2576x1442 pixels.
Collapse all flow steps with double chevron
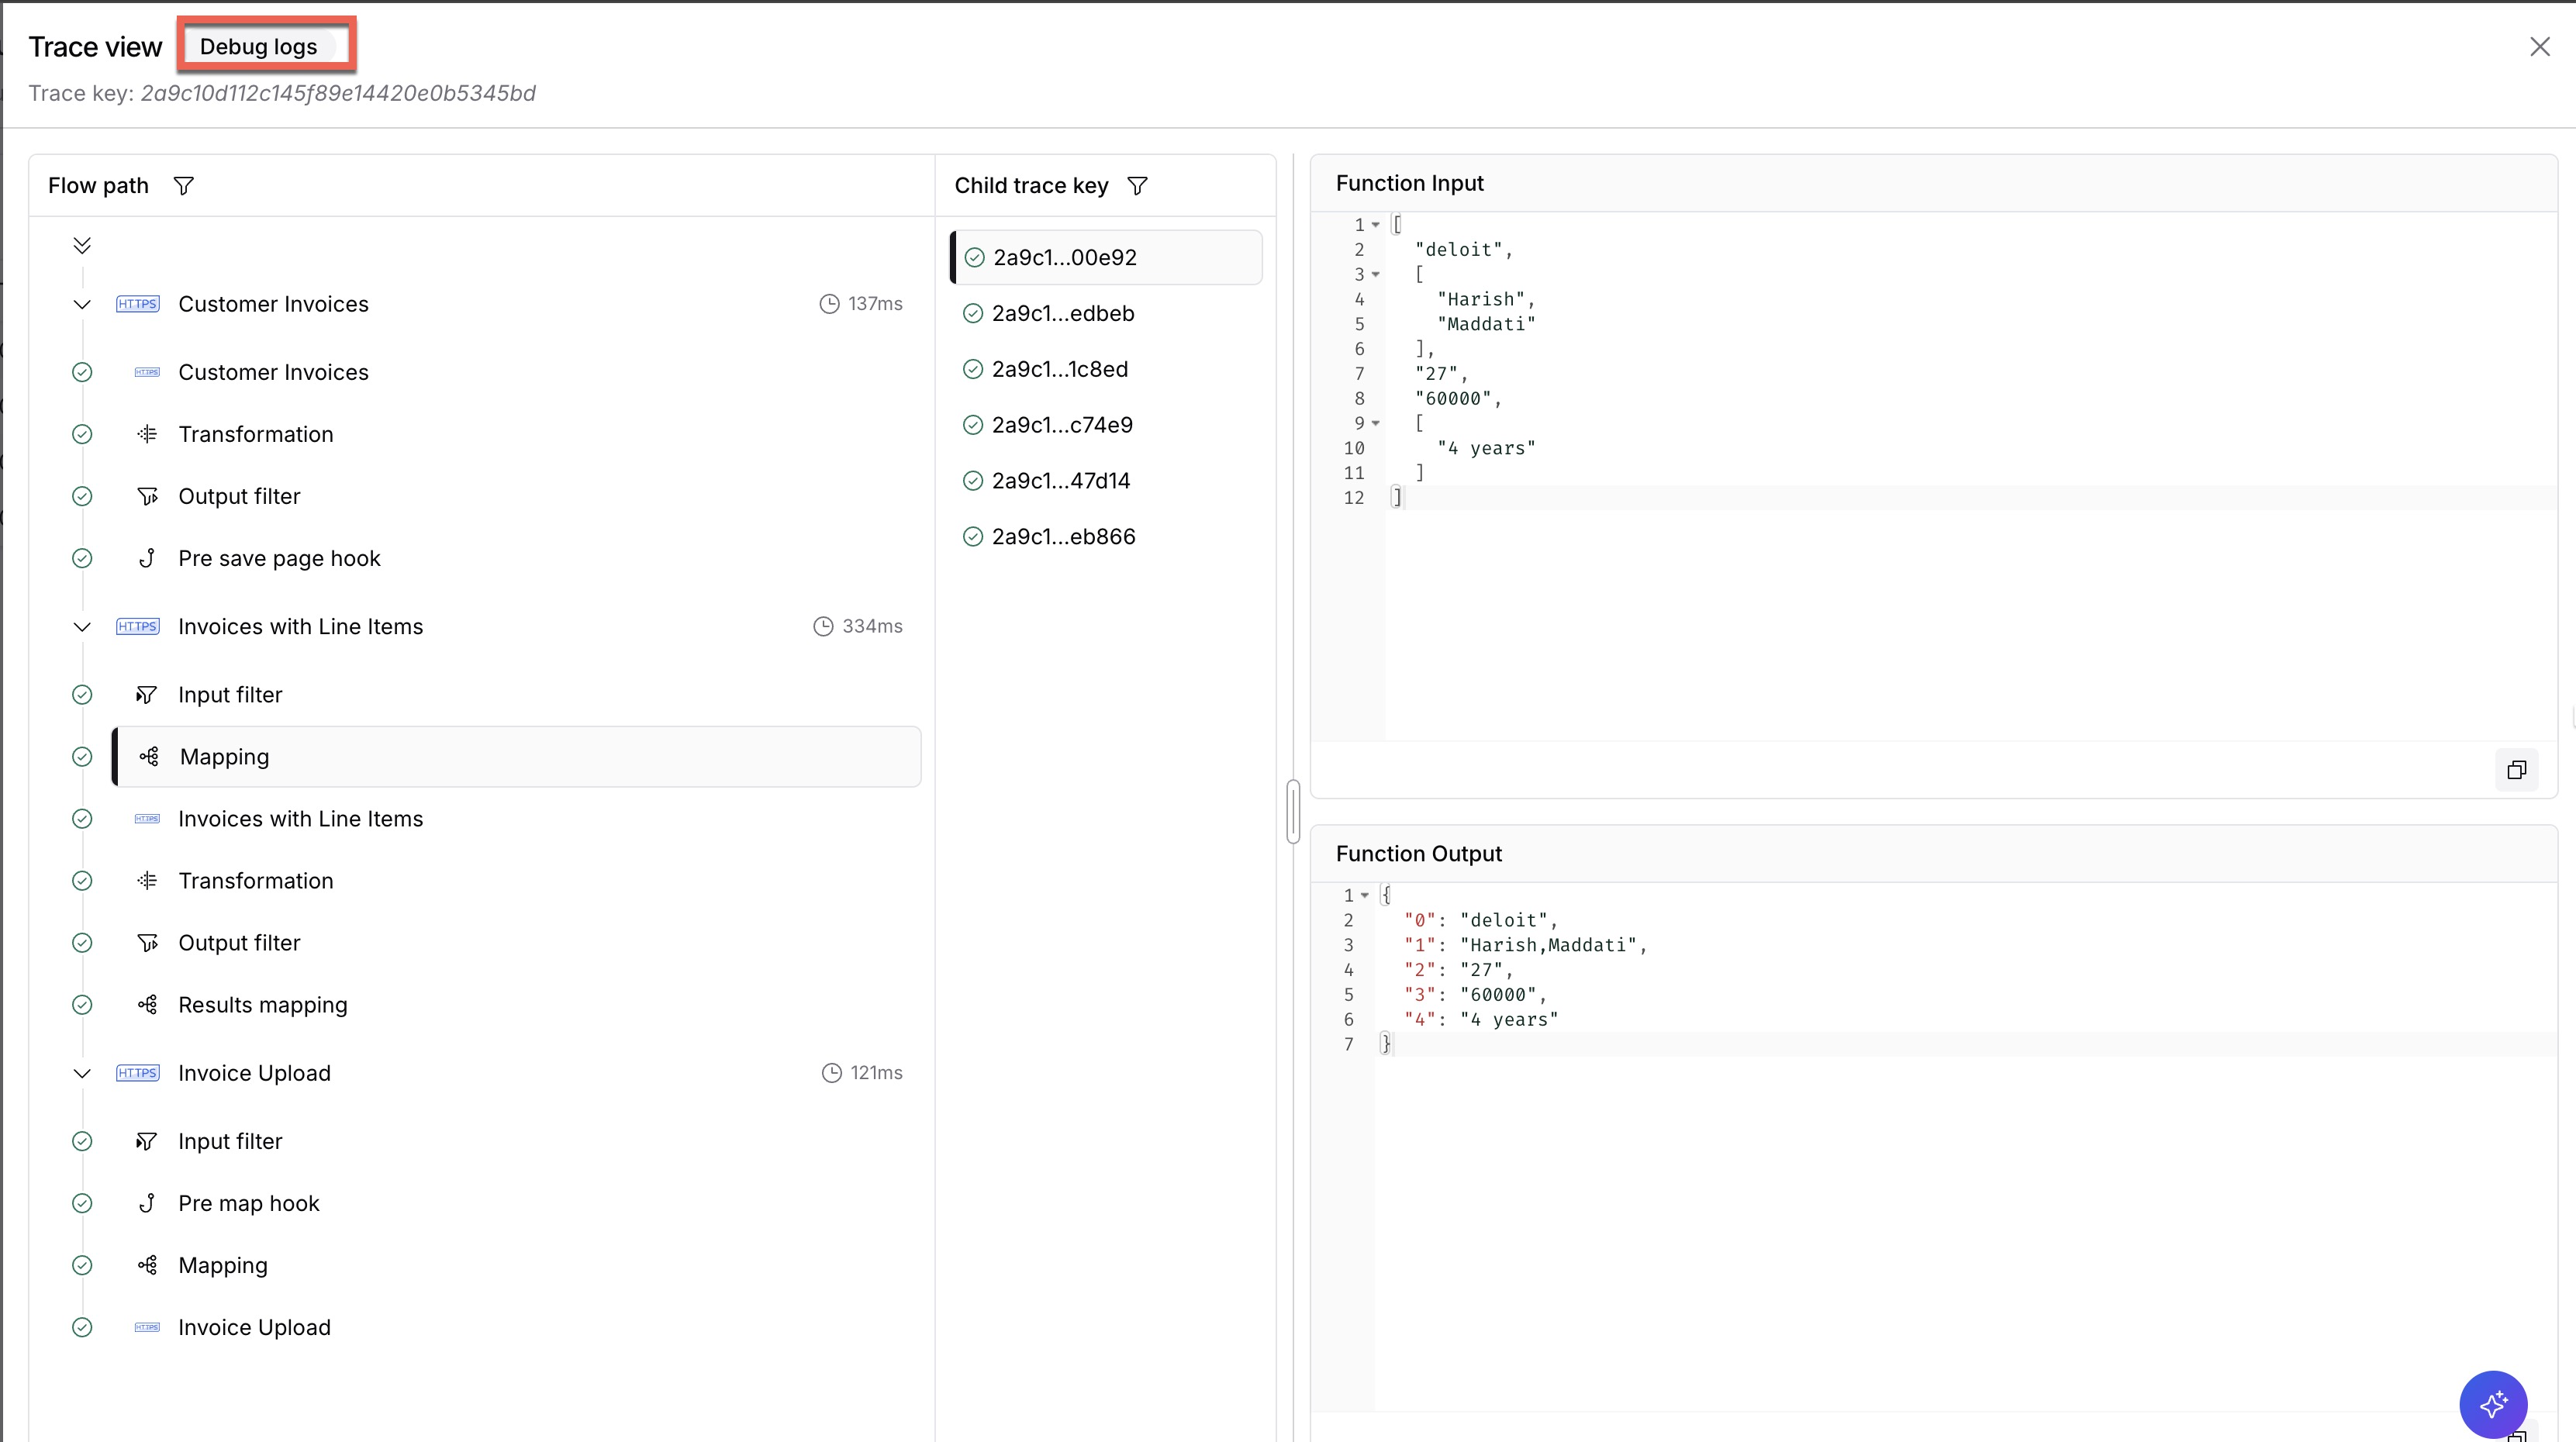82,245
